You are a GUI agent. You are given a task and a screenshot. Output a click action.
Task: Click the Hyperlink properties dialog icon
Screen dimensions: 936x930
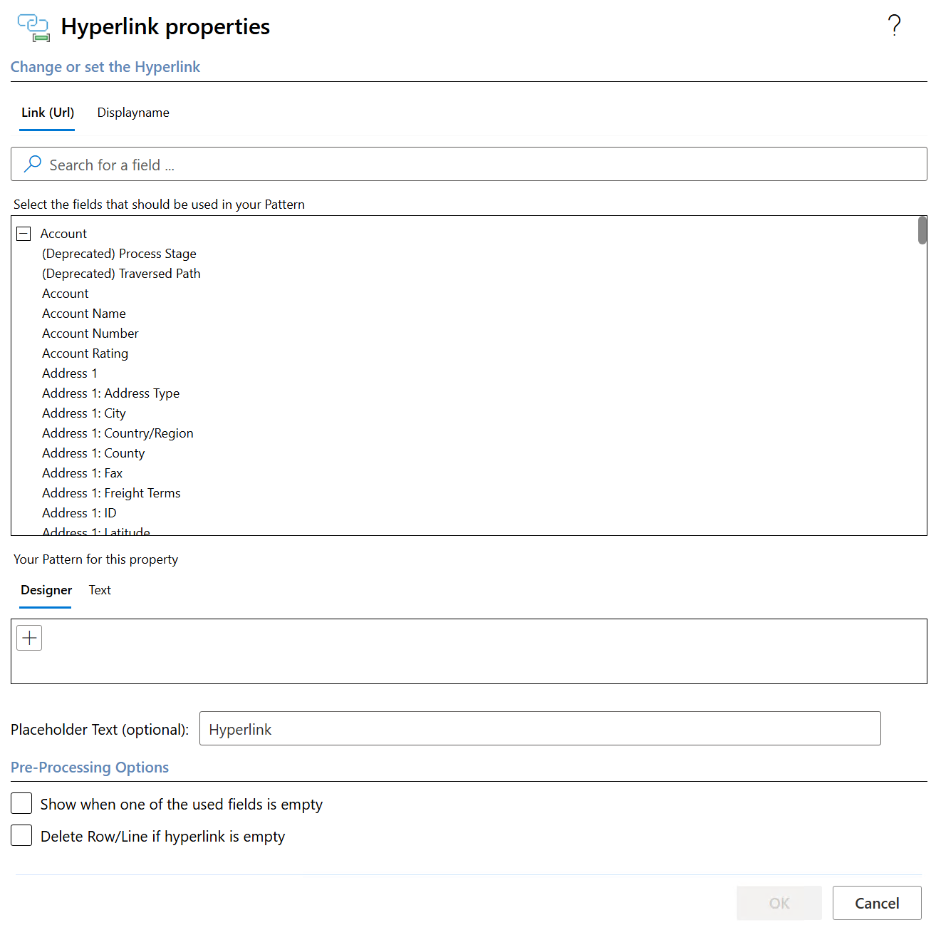(x=33, y=27)
